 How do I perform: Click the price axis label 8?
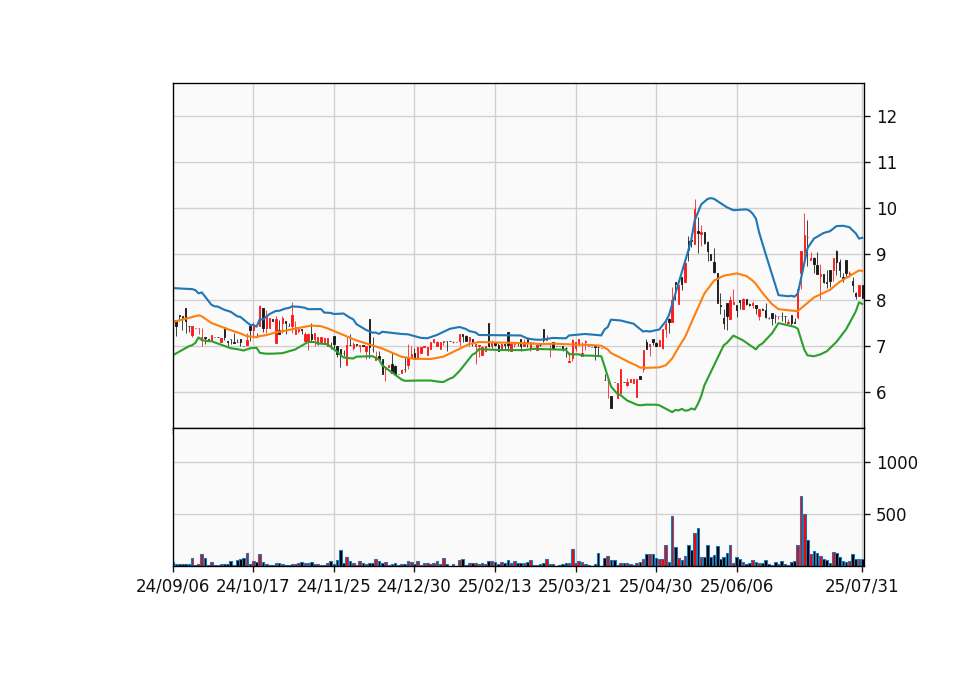click(x=882, y=301)
